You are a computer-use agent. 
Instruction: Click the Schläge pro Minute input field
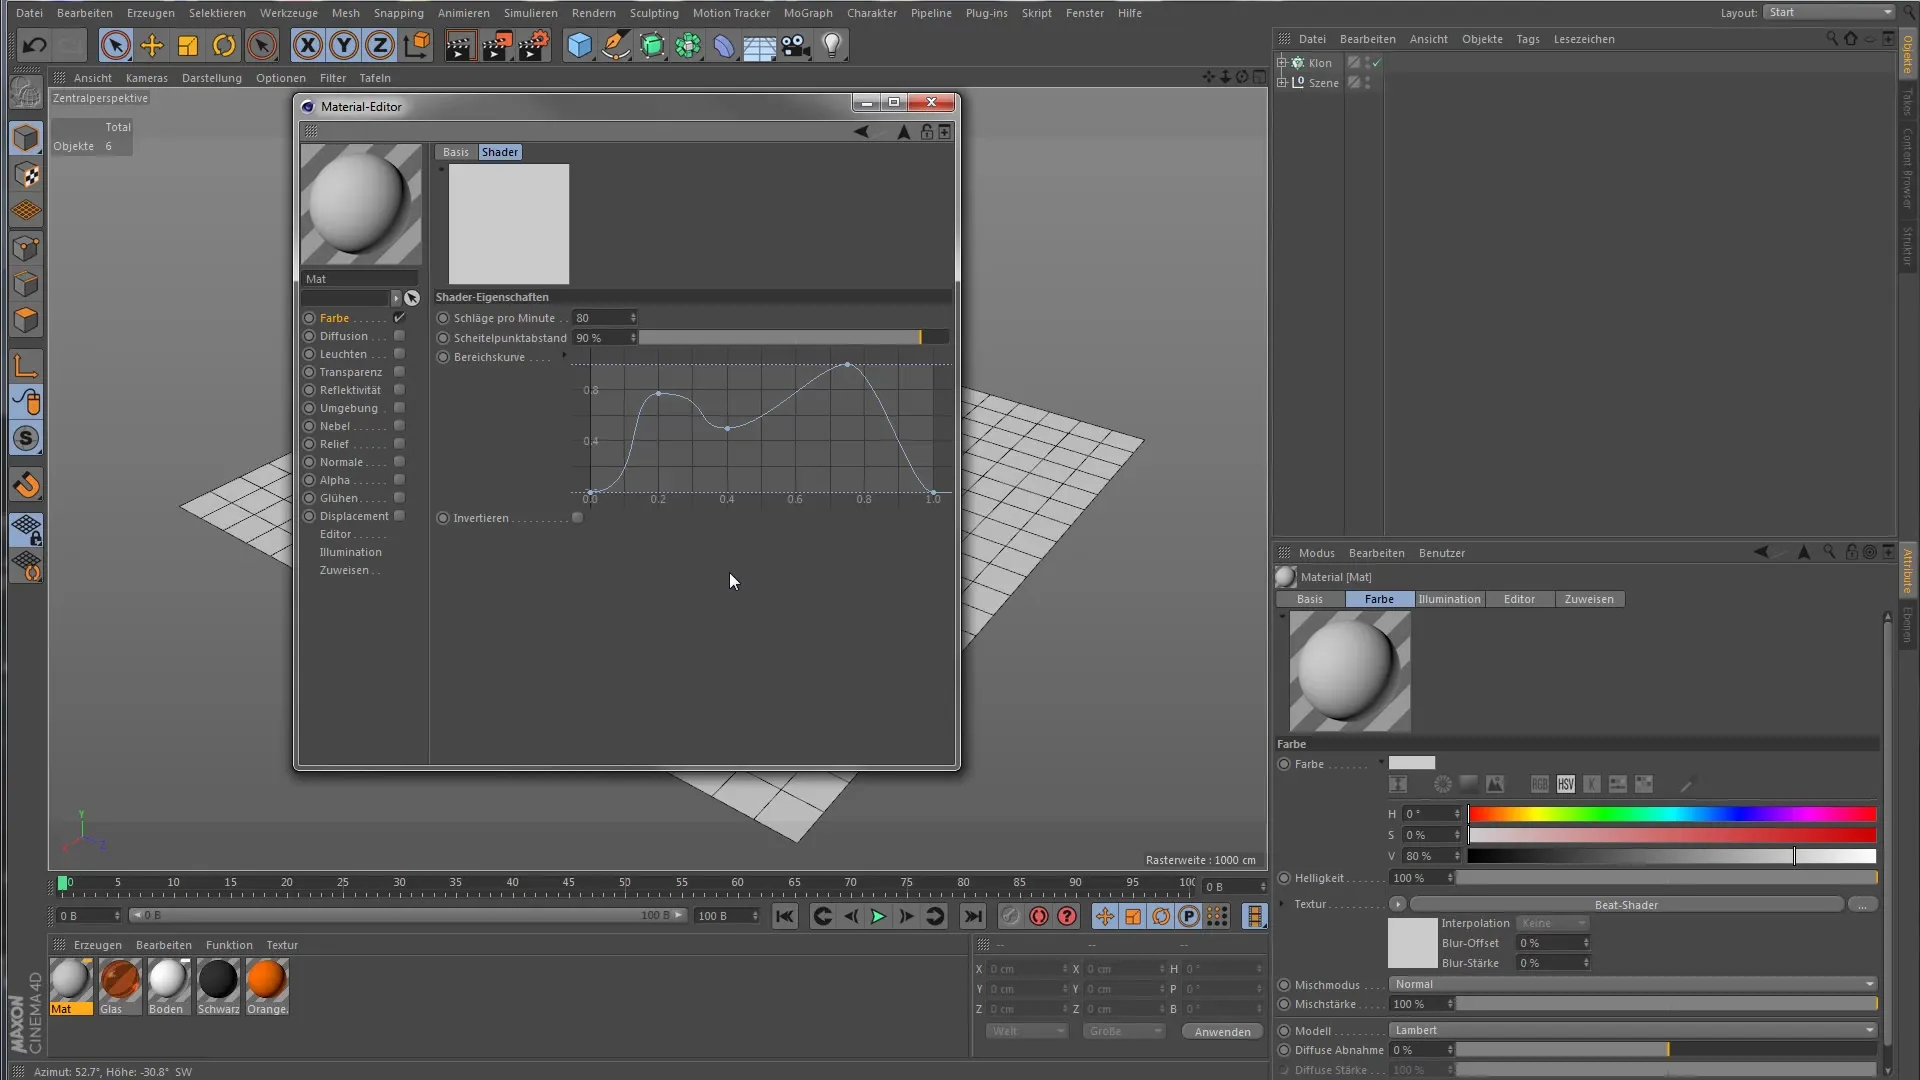tap(605, 318)
